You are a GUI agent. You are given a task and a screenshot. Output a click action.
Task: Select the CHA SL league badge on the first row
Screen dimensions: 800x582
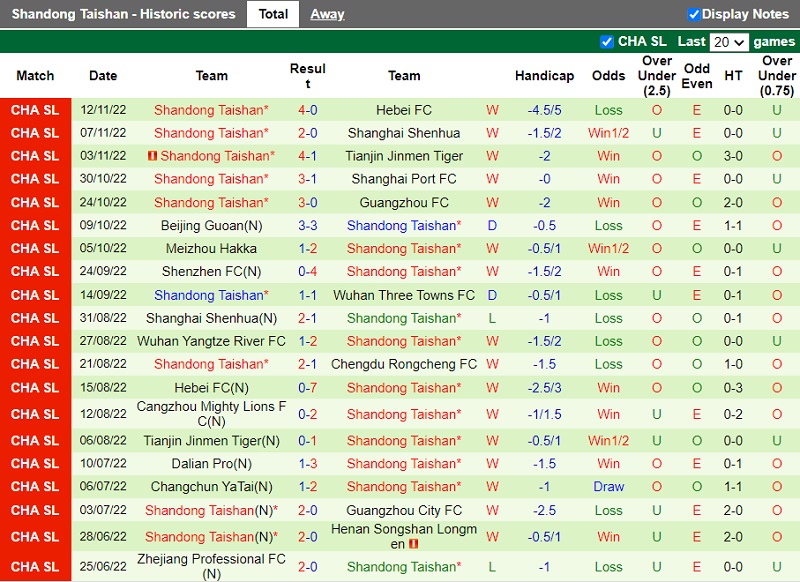[x=36, y=110]
